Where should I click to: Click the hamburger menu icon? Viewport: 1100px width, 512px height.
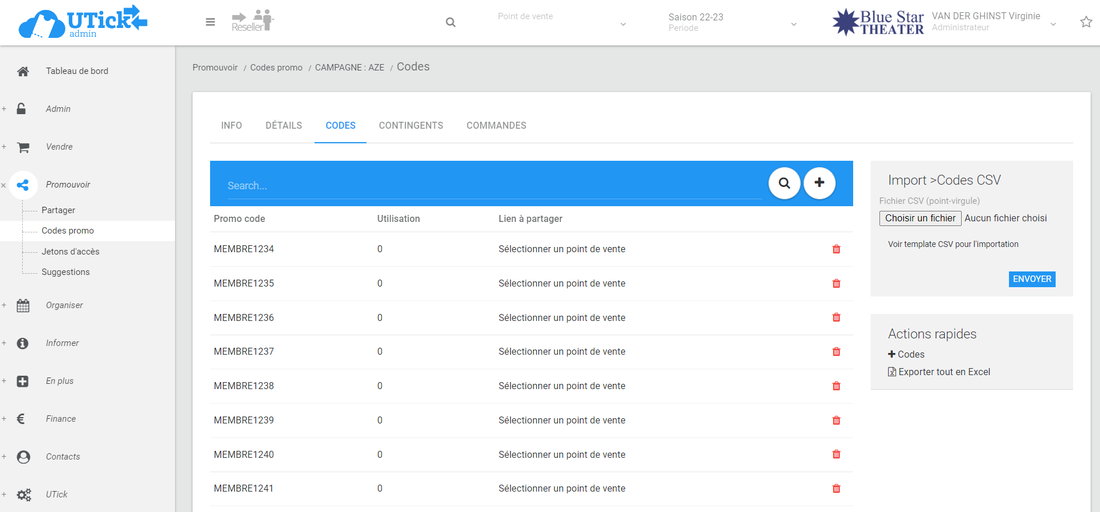pyautogui.click(x=210, y=22)
